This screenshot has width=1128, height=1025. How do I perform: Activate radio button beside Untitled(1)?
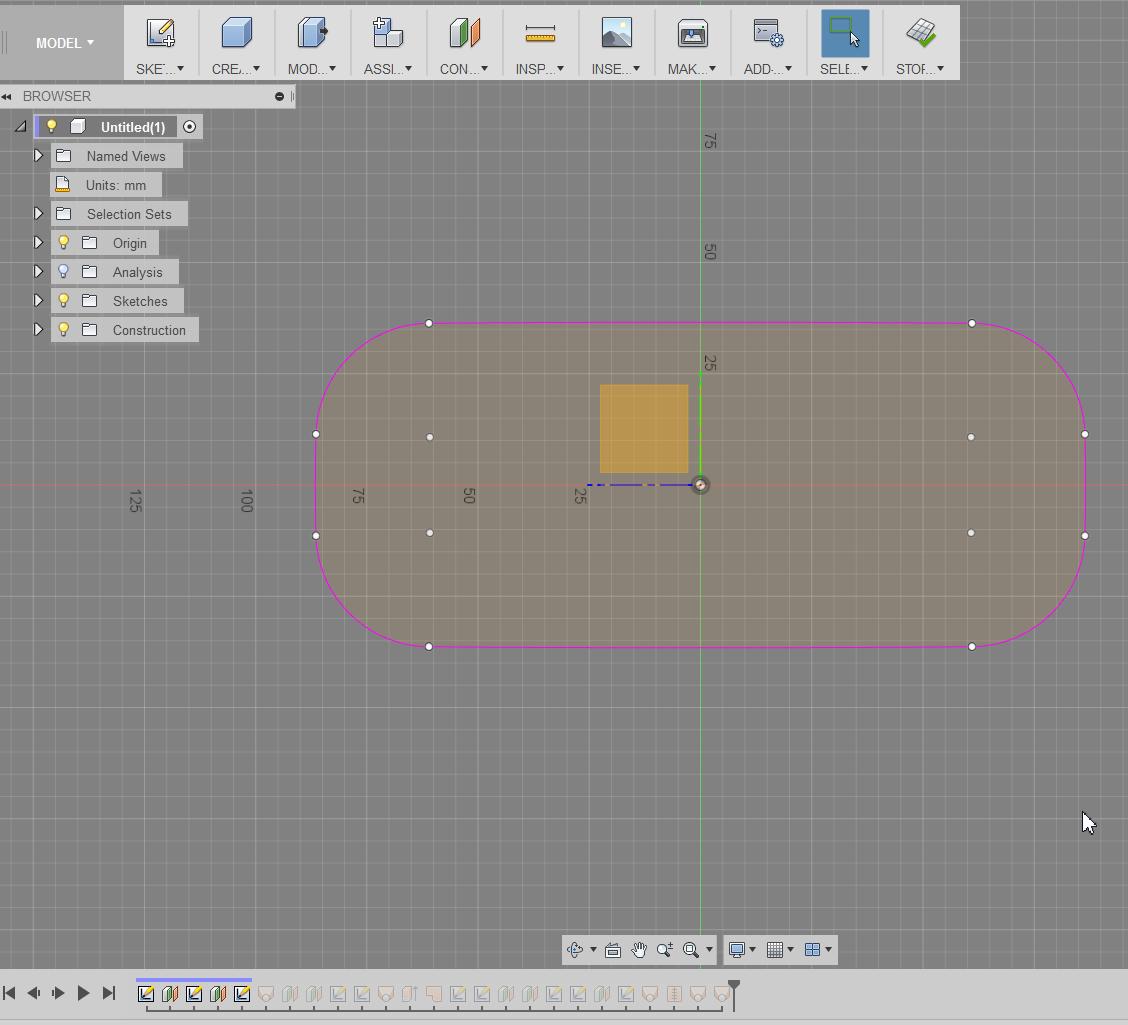[x=190, y=127]
